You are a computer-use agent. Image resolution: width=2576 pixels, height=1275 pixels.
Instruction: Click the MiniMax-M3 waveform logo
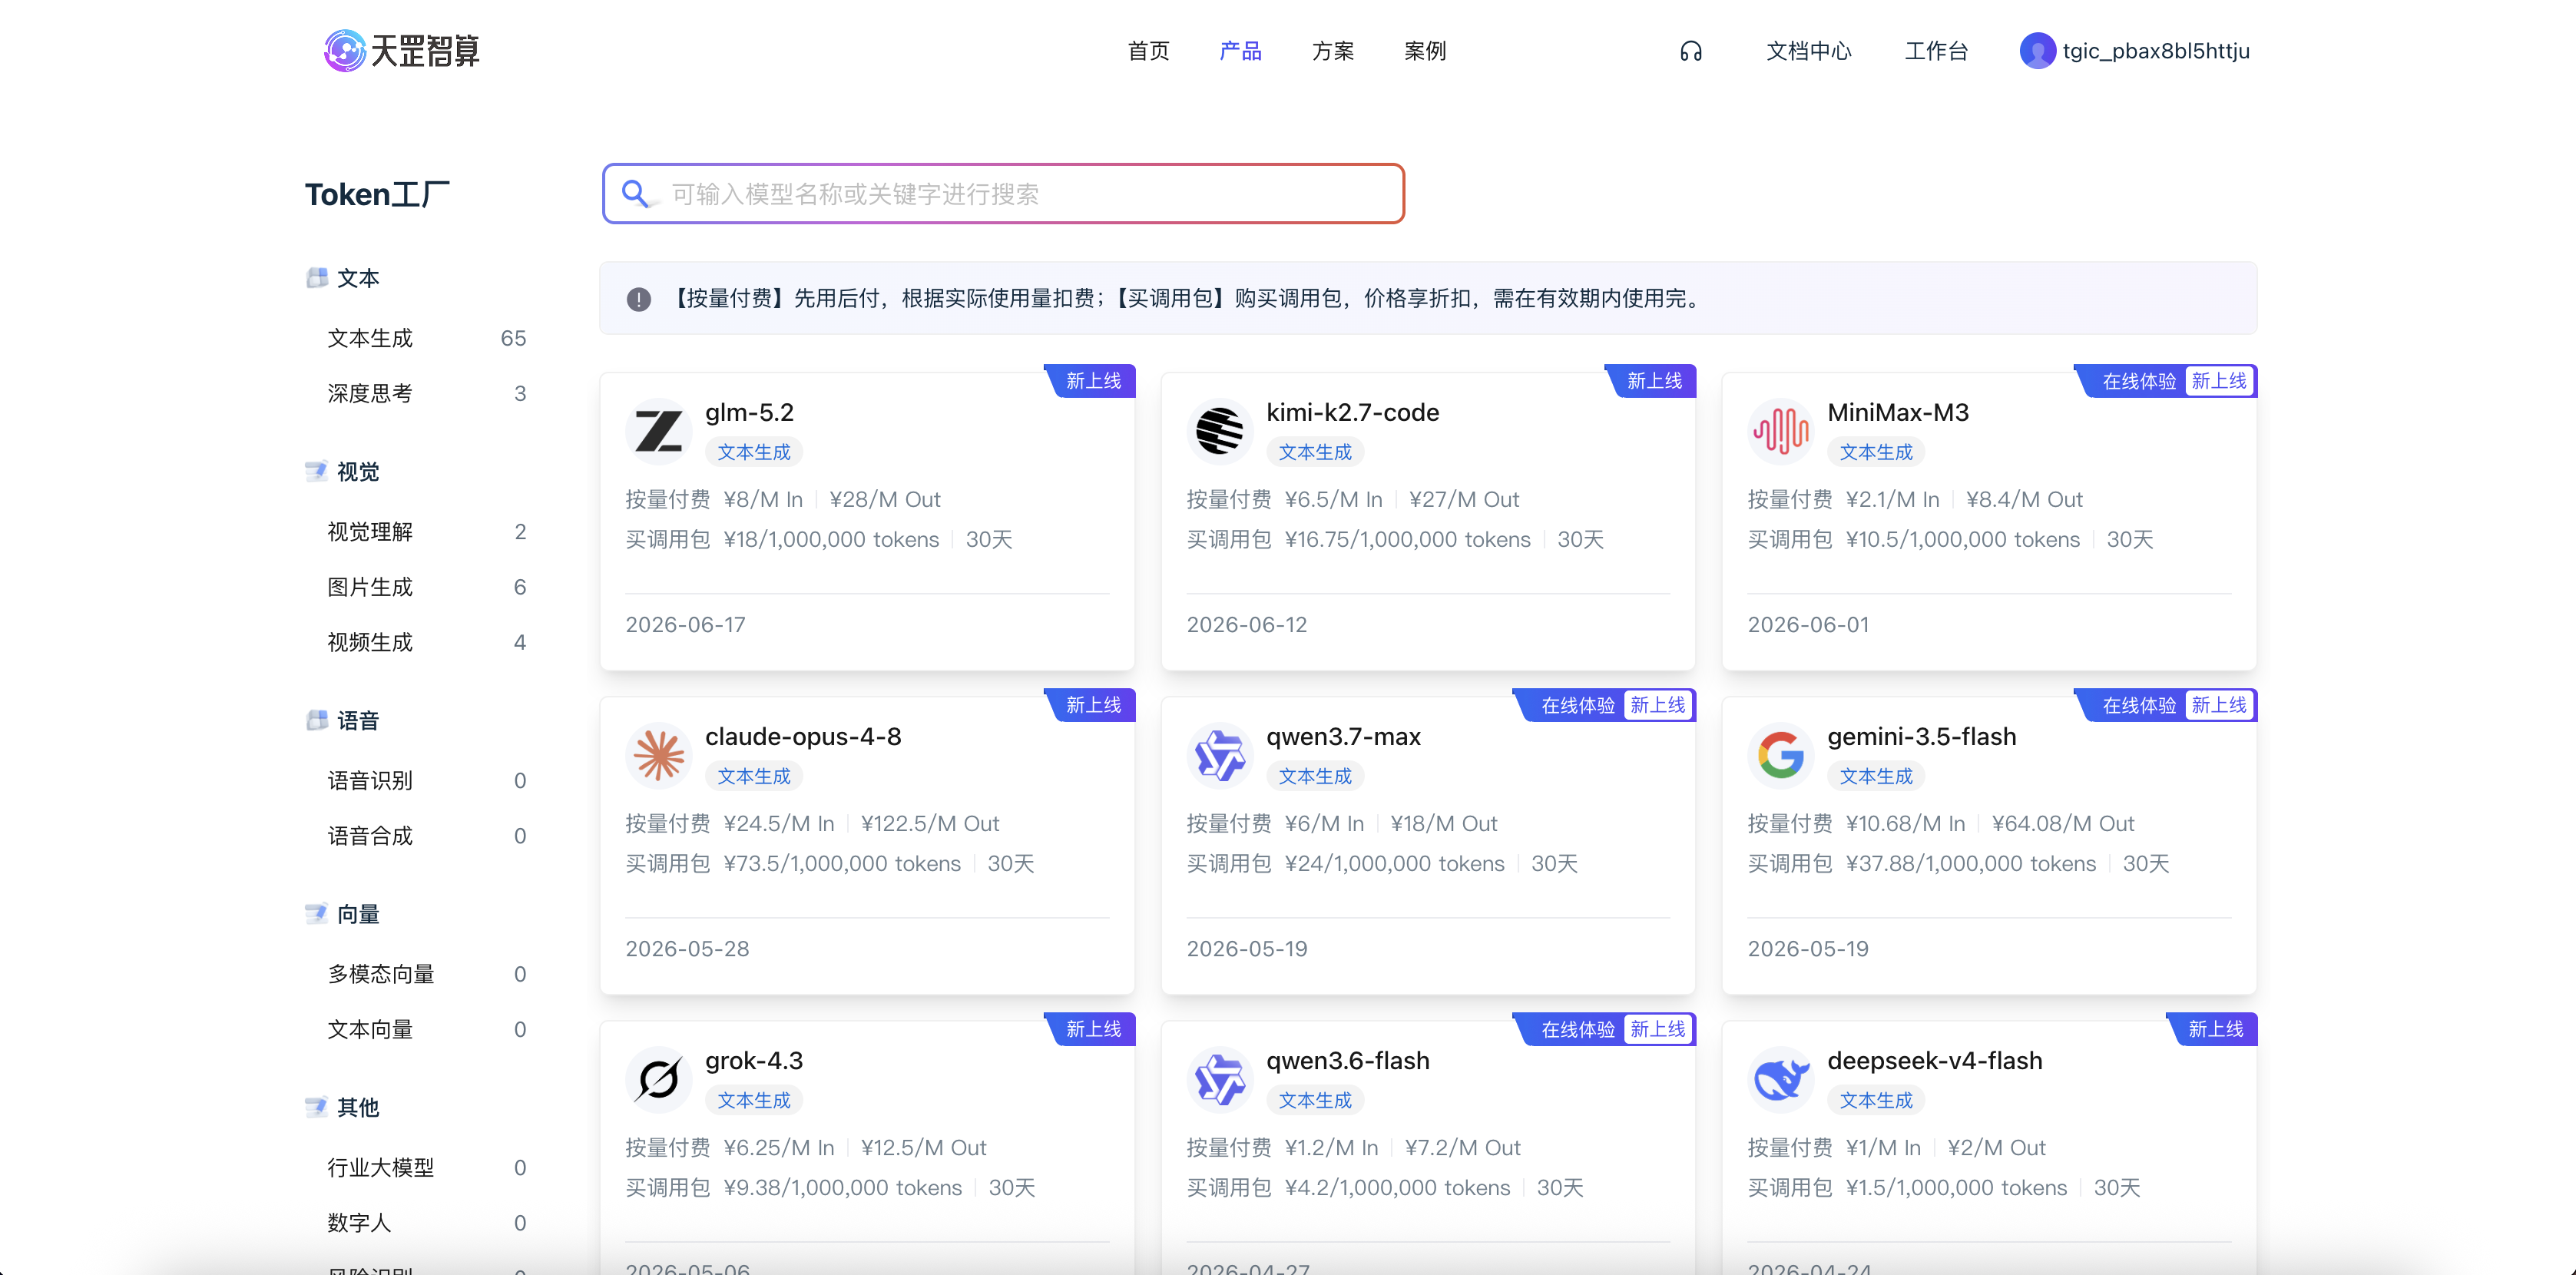point(1781,432)
